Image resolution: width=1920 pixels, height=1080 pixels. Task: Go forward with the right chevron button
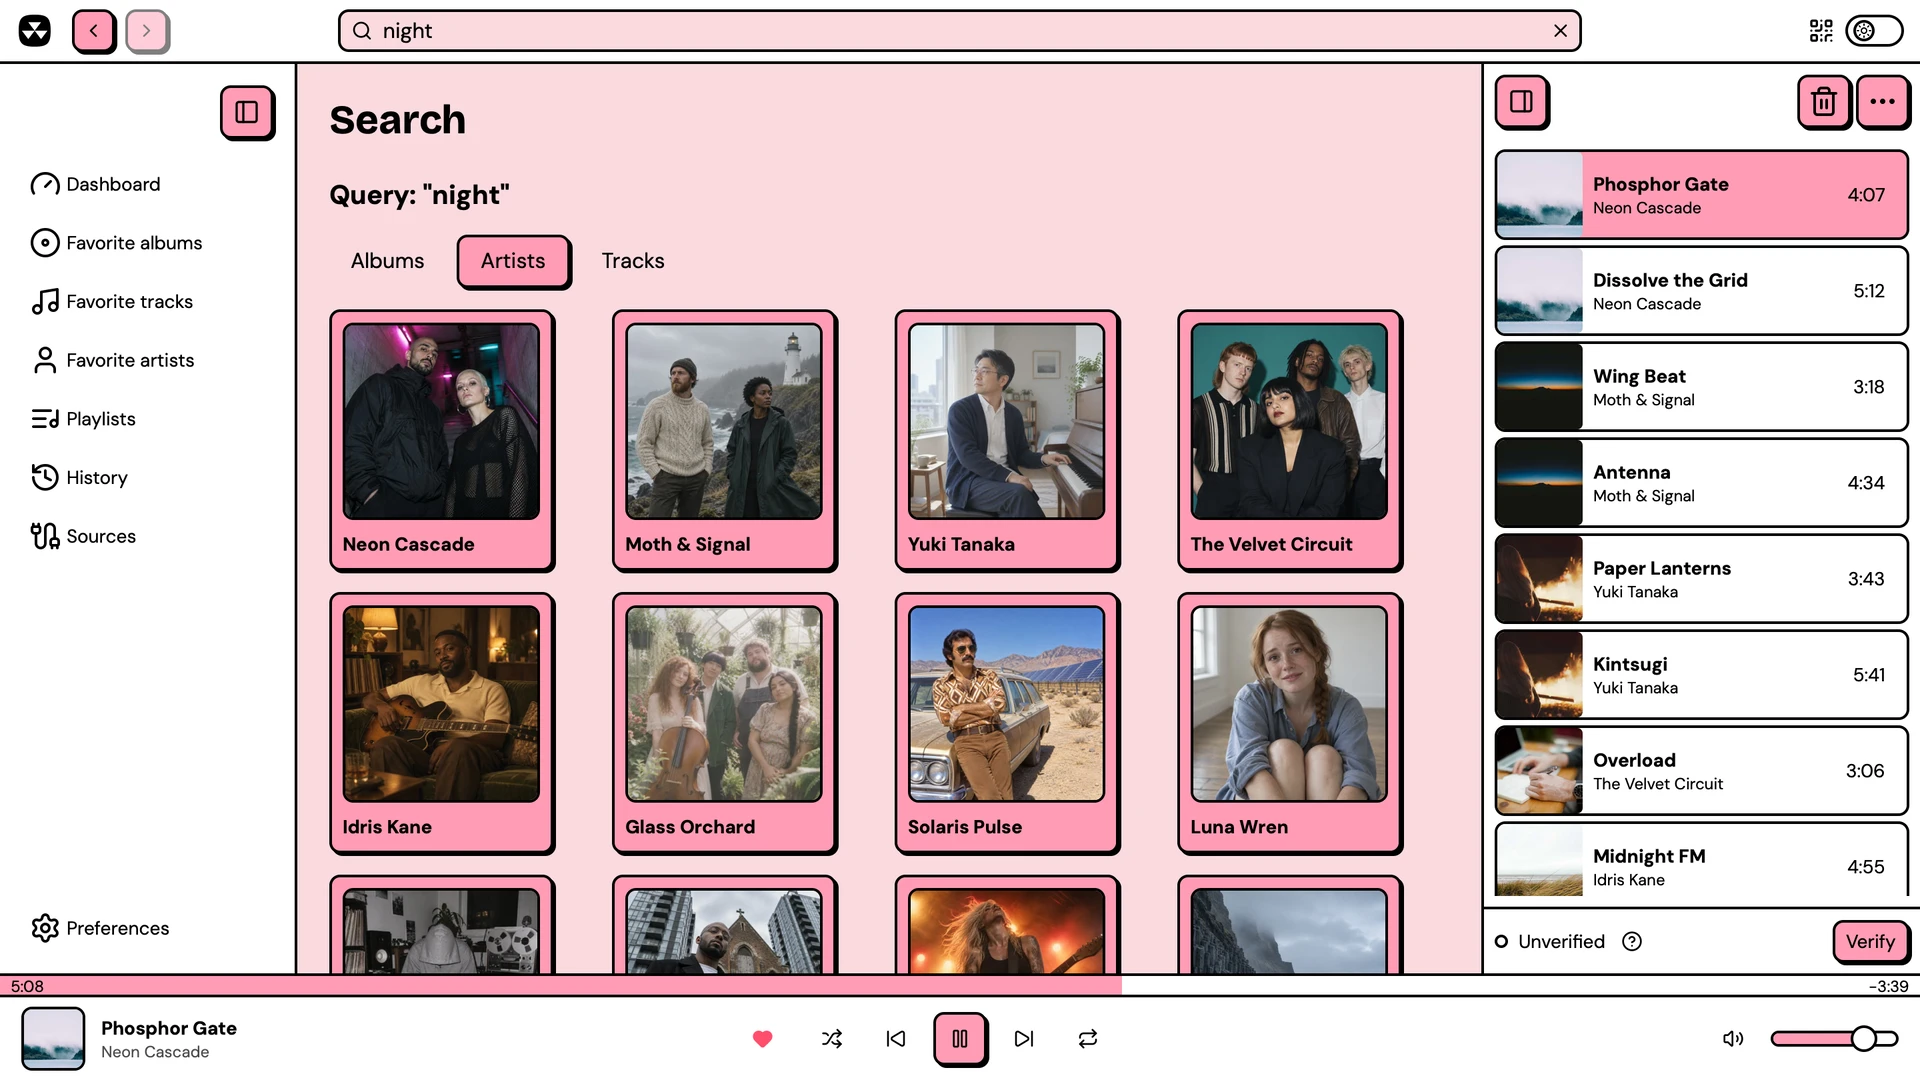coord(147,31)
